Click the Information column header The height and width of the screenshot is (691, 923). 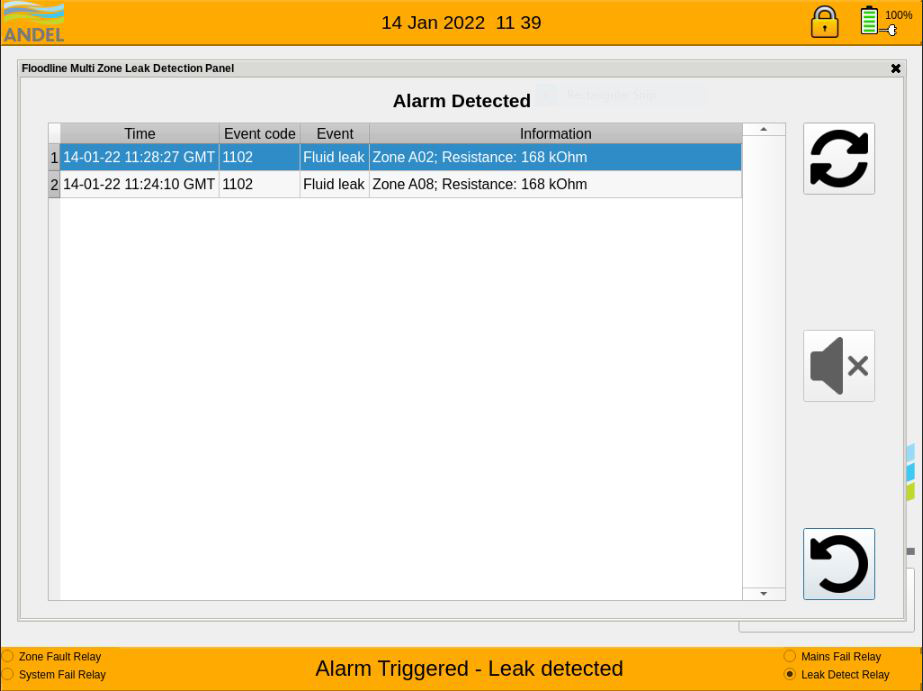[x=555, y=134]
